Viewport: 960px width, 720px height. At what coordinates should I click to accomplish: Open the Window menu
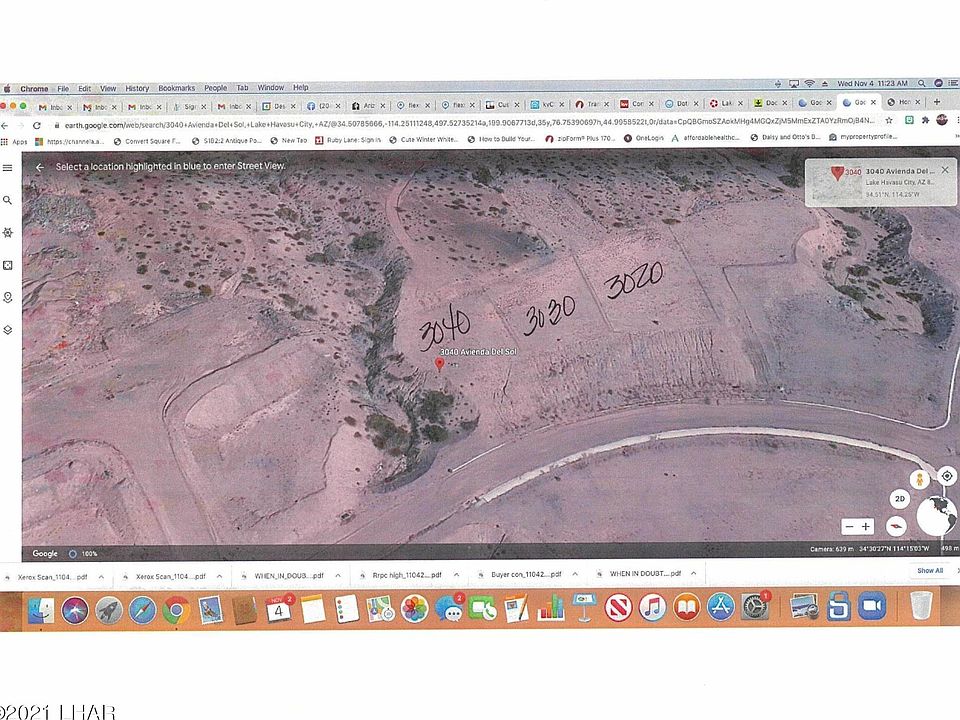(x=271, y=88)
